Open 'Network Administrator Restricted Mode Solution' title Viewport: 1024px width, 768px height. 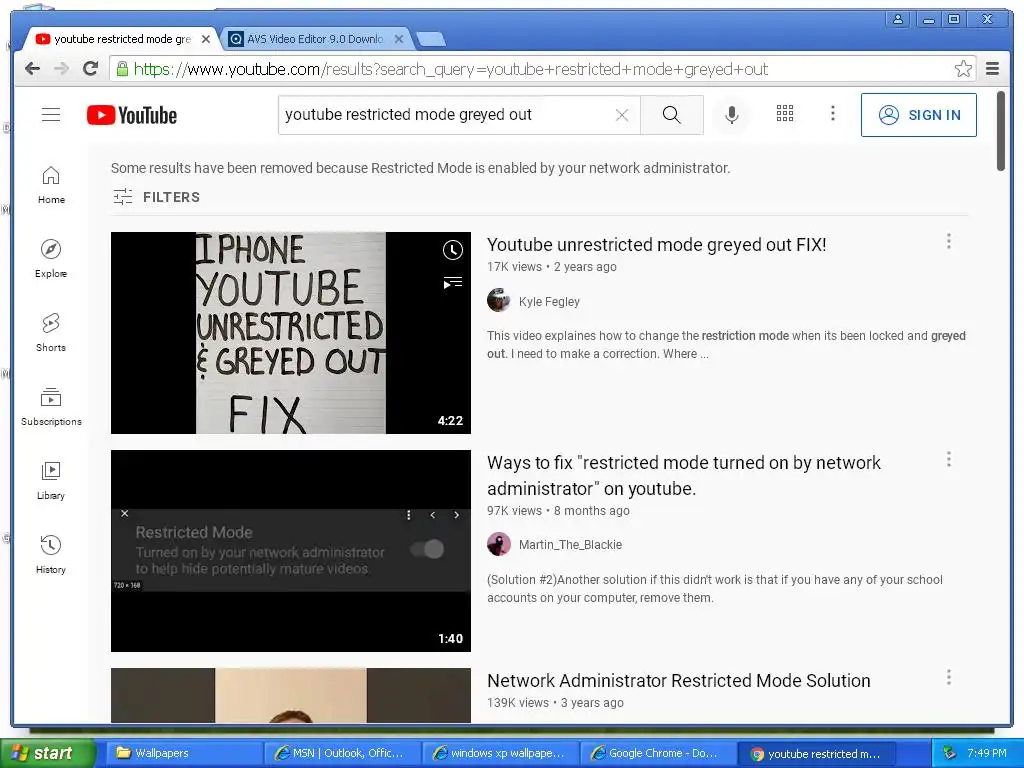point(679,680)
